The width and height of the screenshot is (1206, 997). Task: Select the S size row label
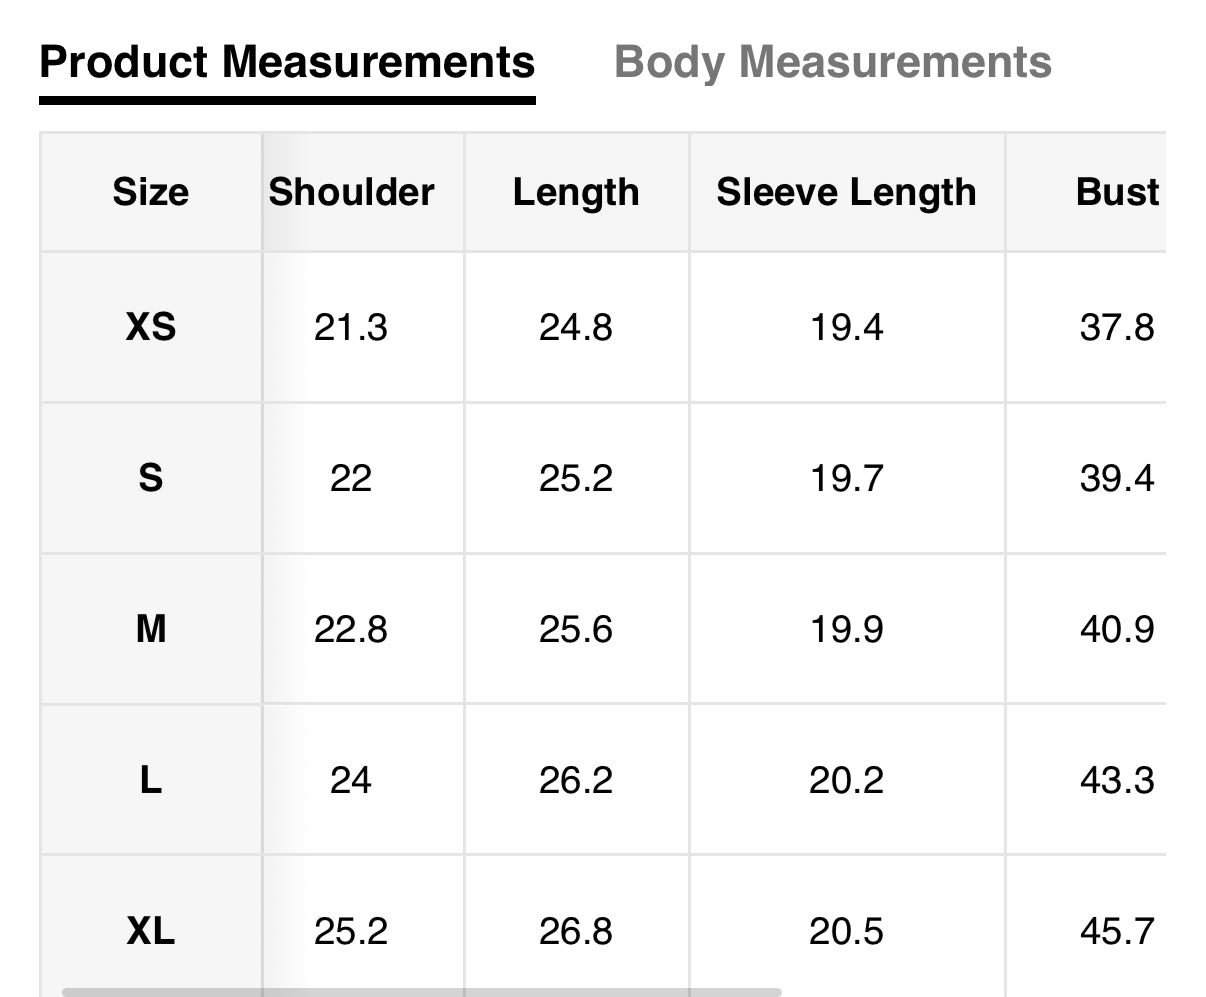[x=151, y=478]
